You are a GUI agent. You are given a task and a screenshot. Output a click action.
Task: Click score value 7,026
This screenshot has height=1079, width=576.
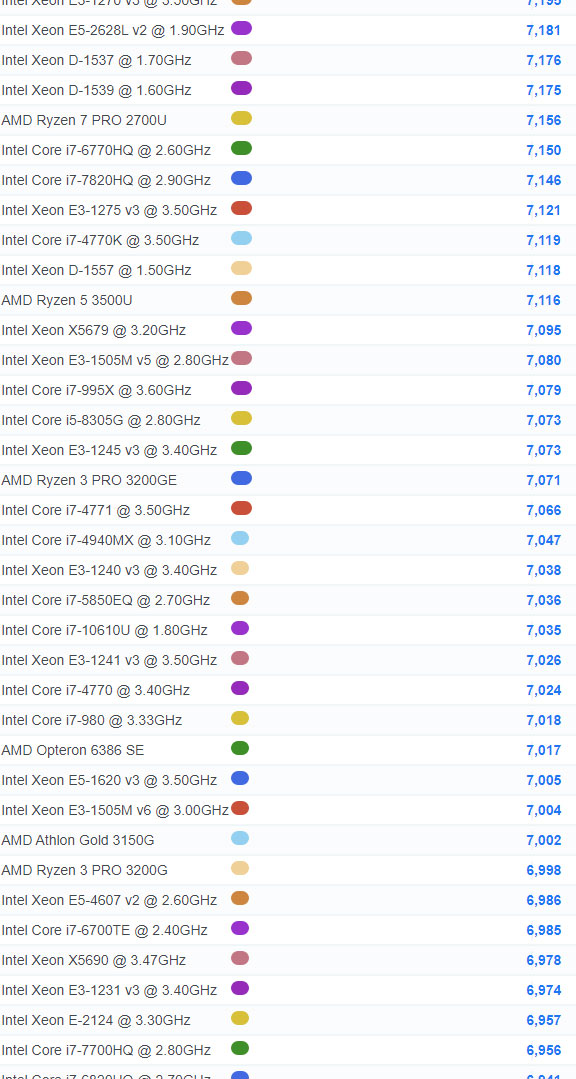pos(544,661)
